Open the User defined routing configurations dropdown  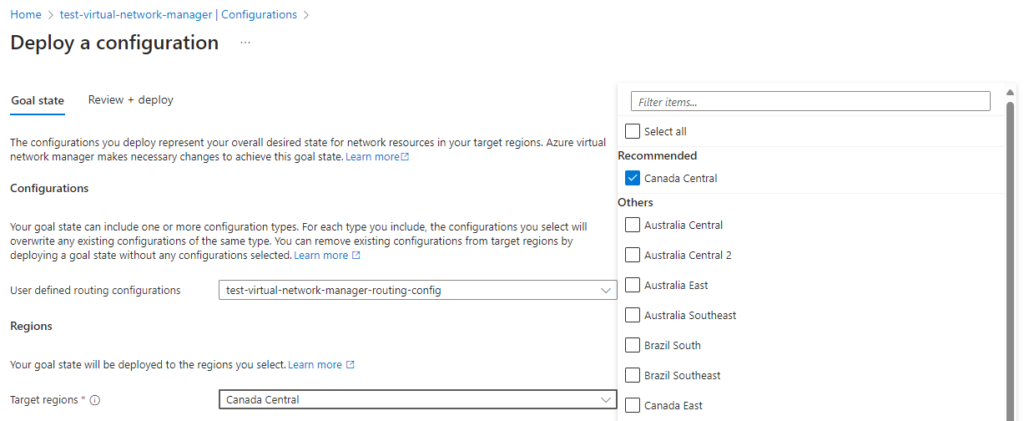coord(417,290)
